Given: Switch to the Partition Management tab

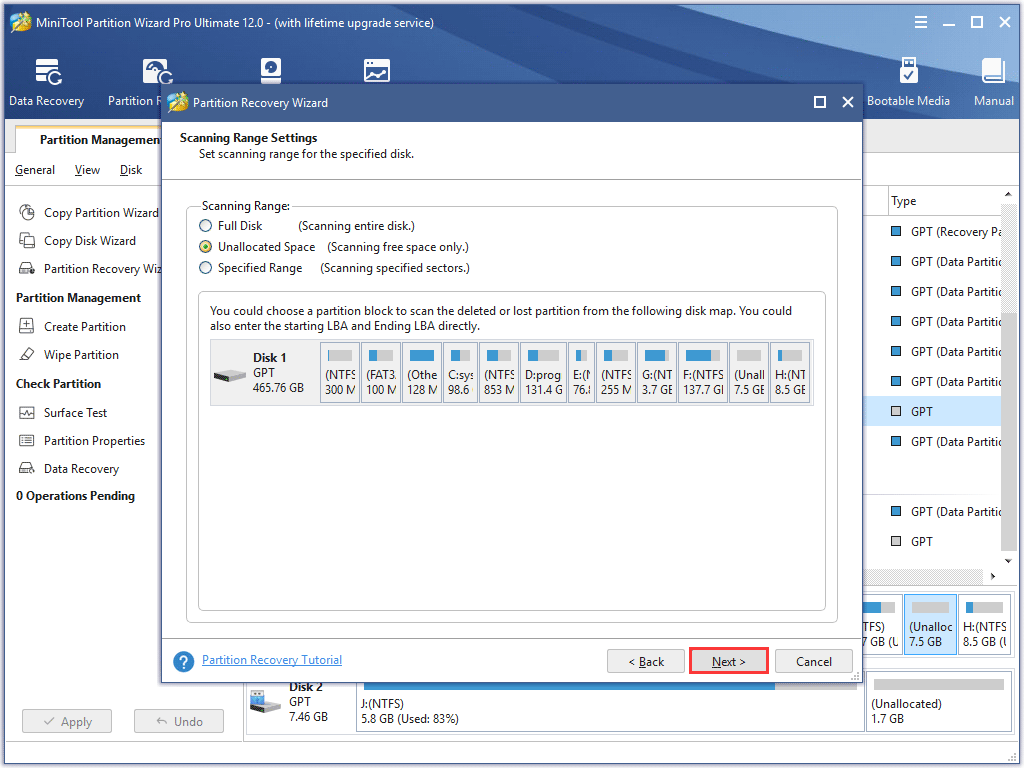Looking at the screenshot, I should click(91, 139).
